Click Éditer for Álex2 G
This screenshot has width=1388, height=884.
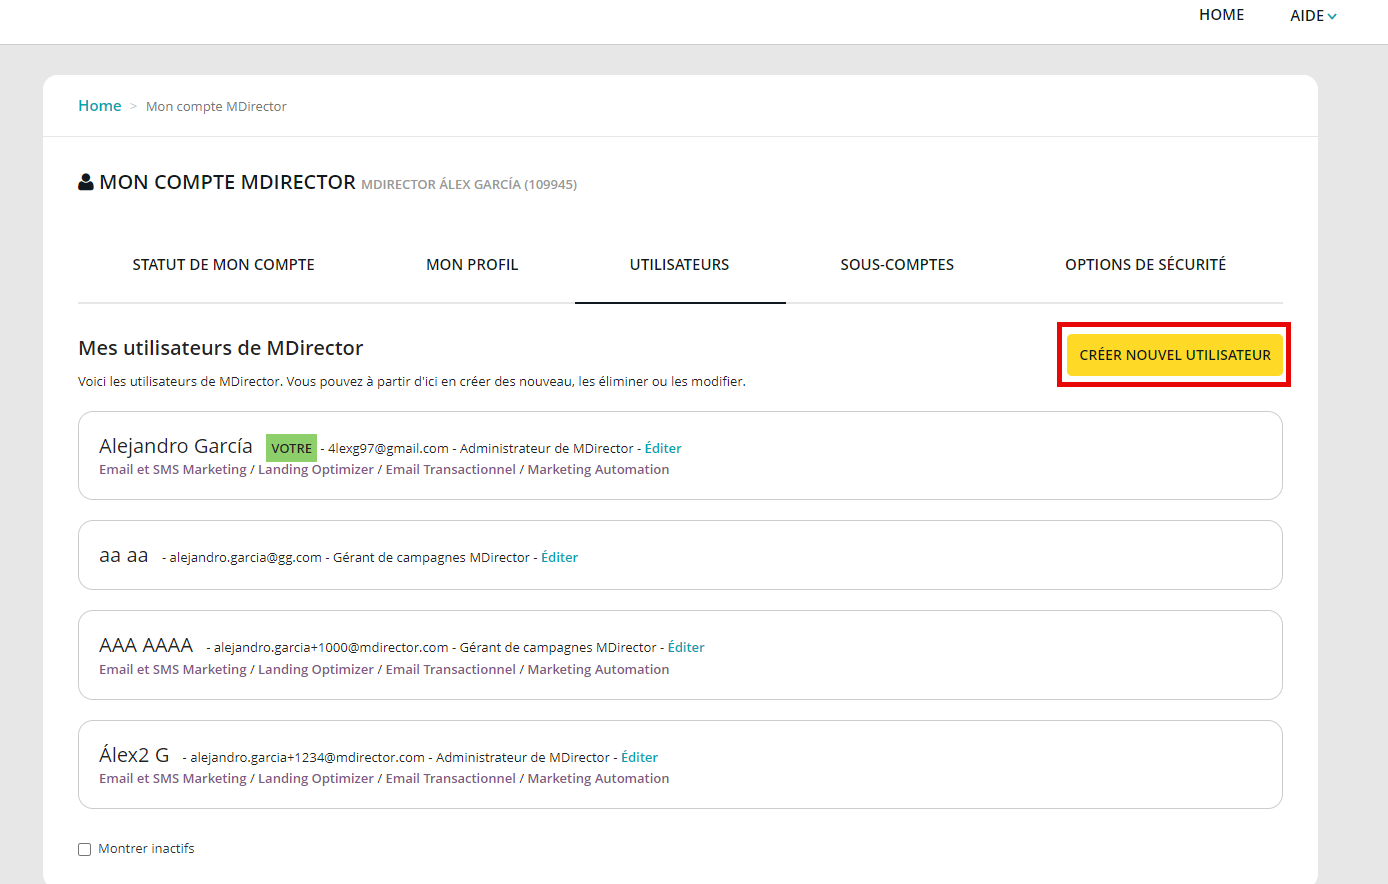[x=639, y=757]
